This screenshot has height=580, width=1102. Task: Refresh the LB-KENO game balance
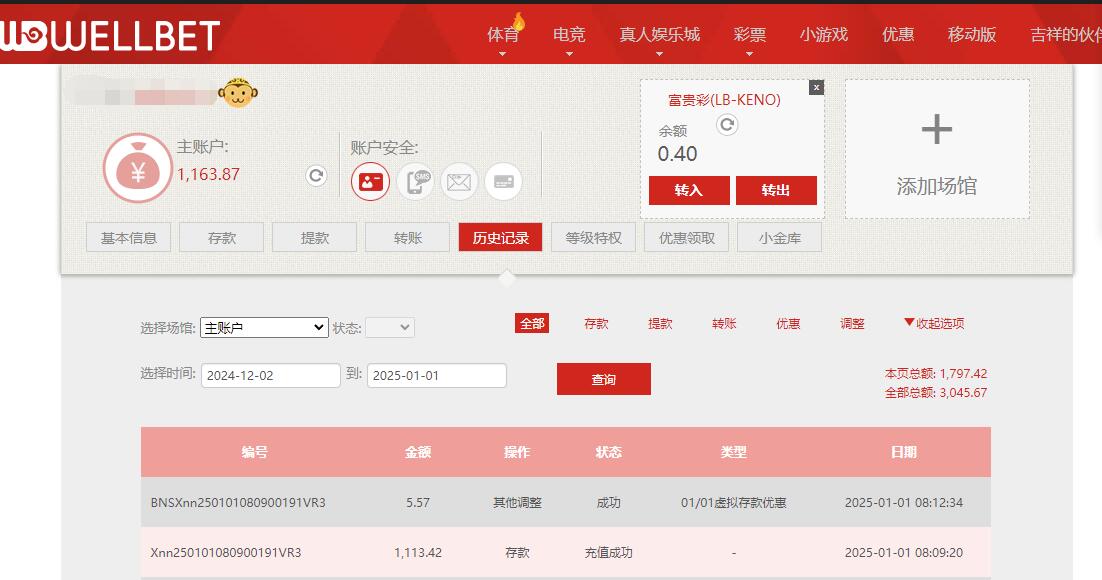[x=727, y=126]
